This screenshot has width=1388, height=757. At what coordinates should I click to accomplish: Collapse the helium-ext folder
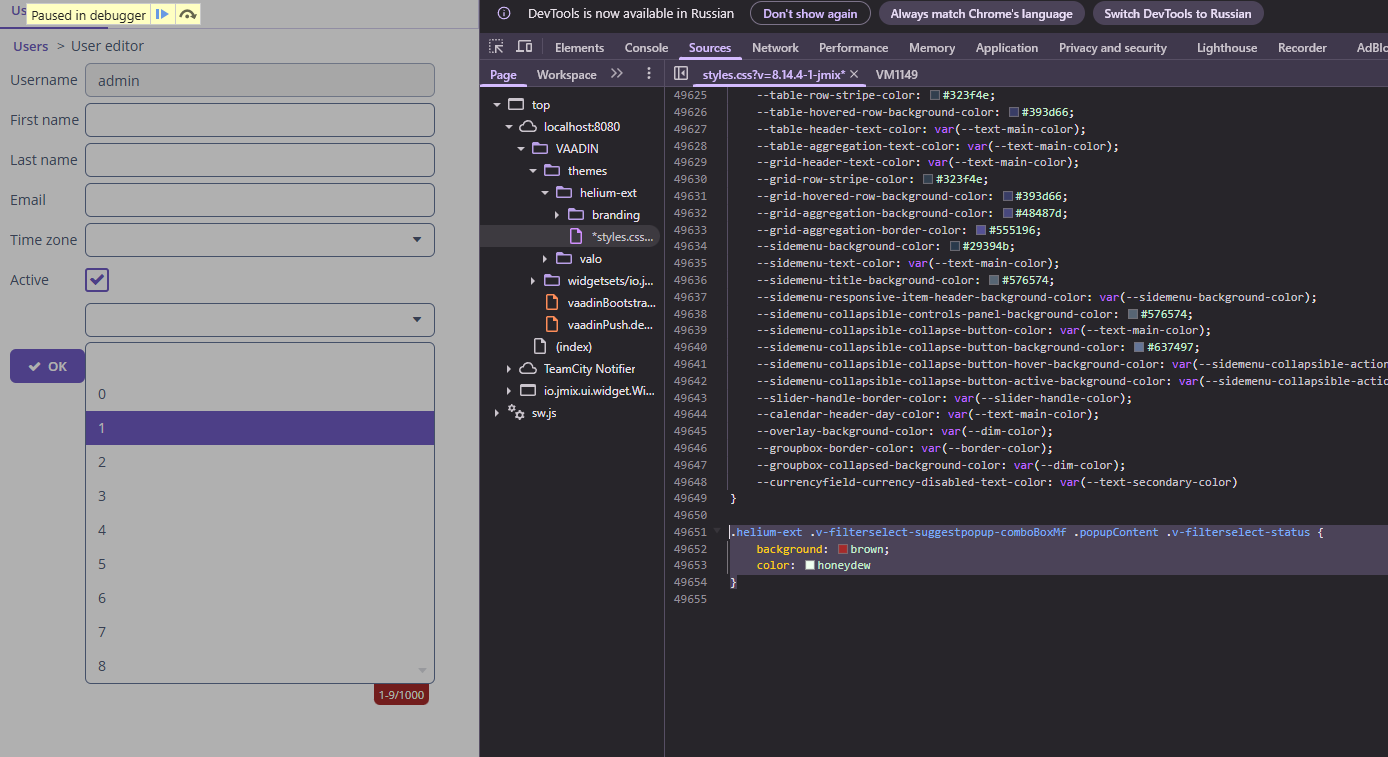[x=545, y=193]
